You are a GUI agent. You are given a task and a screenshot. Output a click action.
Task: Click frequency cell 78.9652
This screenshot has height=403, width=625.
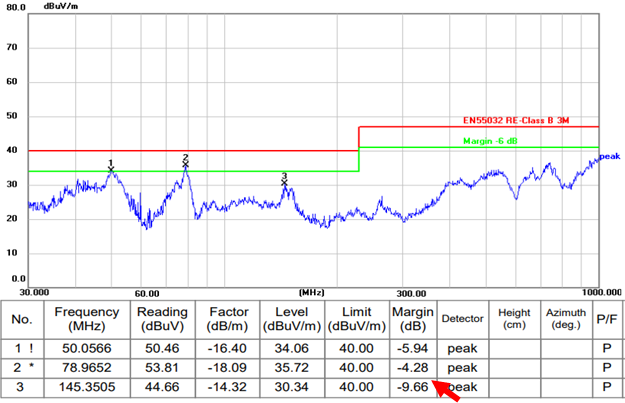(x=87, y=368)
